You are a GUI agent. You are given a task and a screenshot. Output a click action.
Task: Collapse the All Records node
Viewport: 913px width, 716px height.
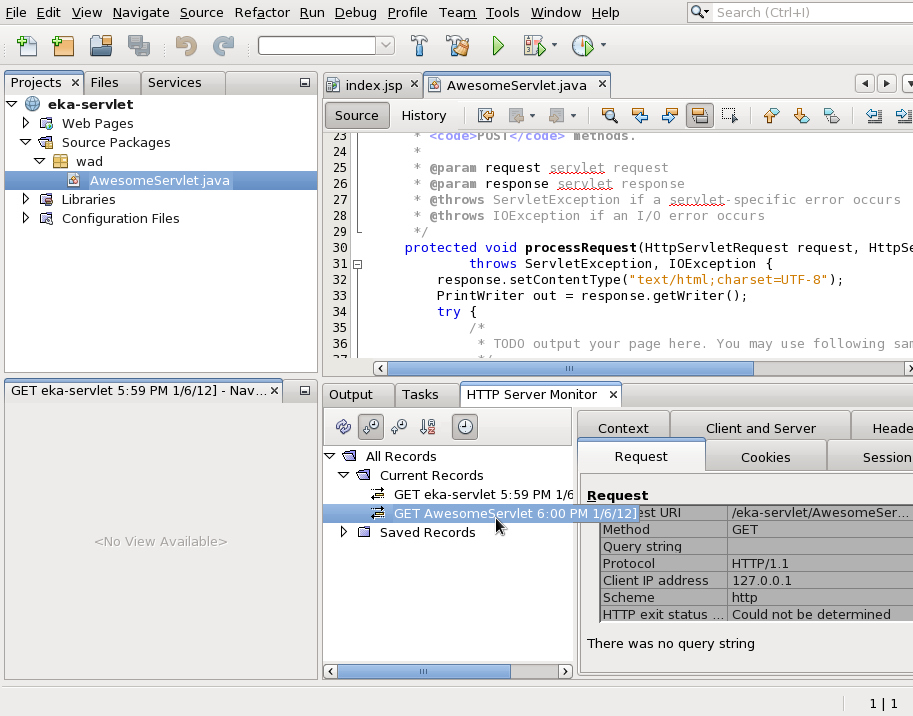pyautogui.click(x=330, y=456)
